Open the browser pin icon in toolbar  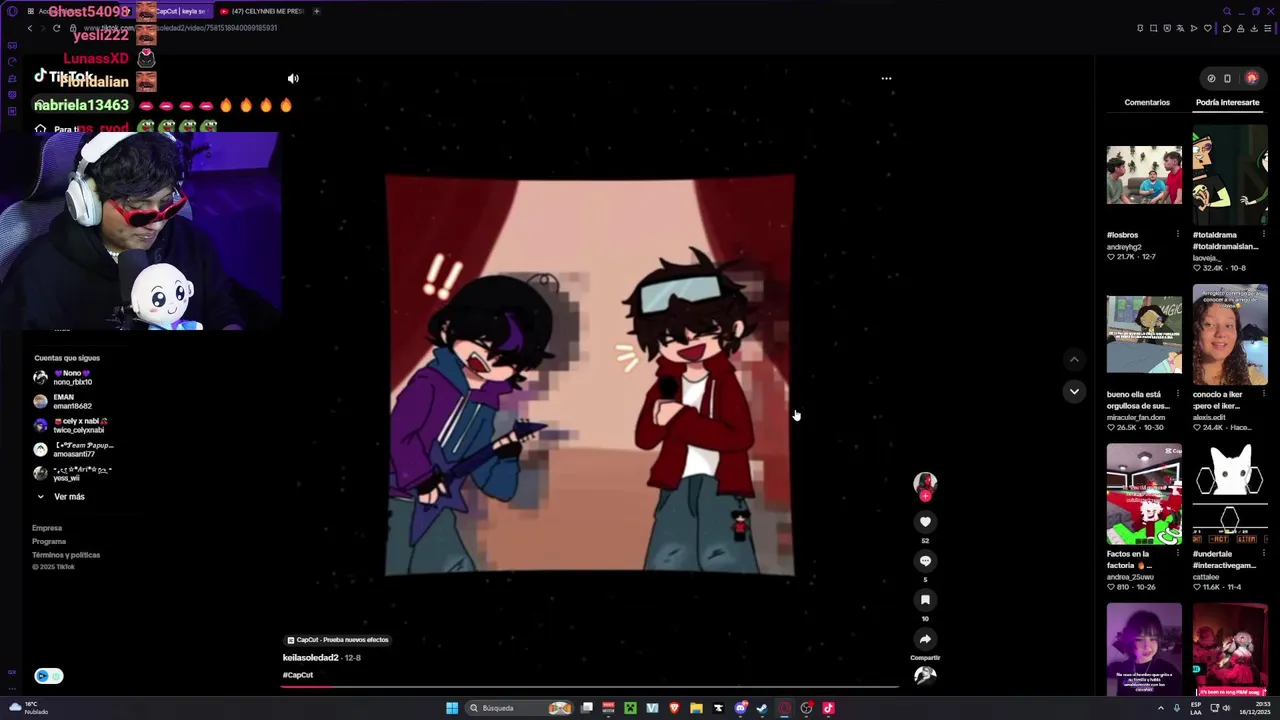click(x=1140, y=28)
